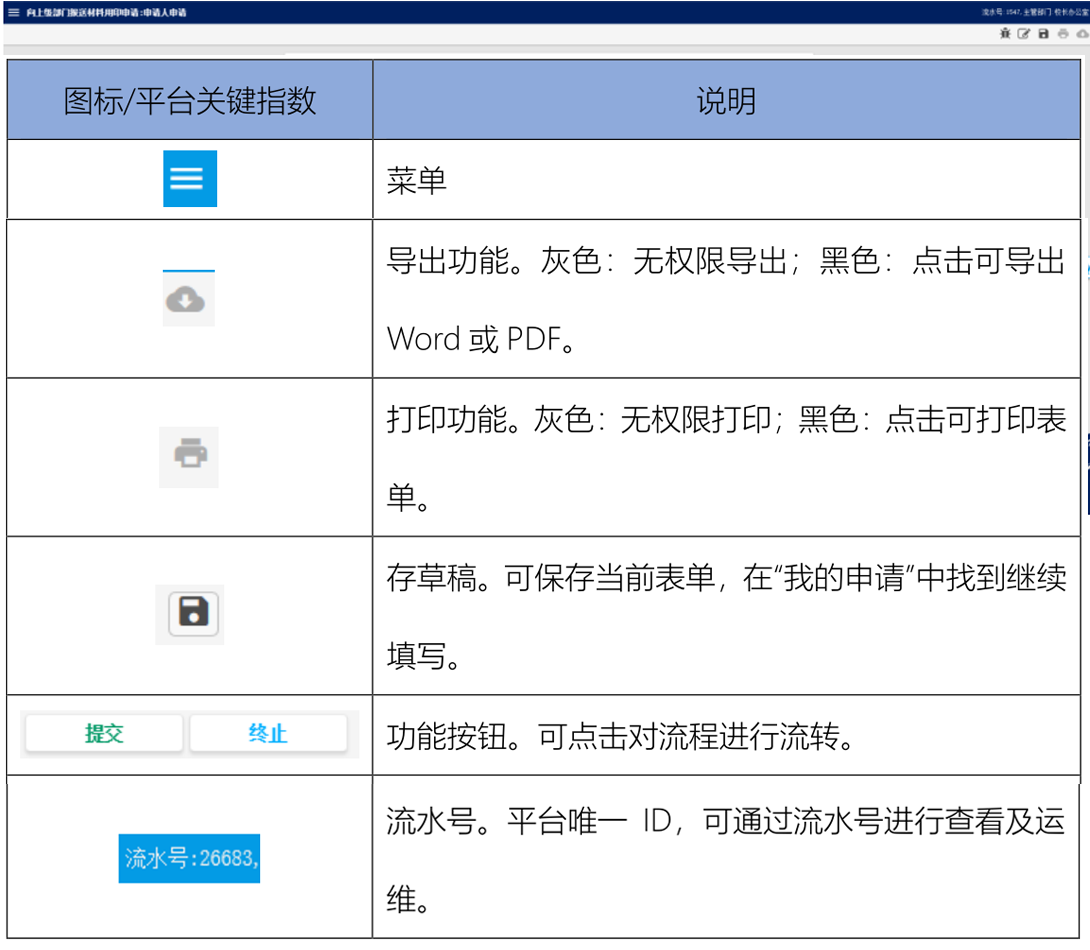Select the 说明 column header
Screen dimensions: 1090x950
click(726, 100)
